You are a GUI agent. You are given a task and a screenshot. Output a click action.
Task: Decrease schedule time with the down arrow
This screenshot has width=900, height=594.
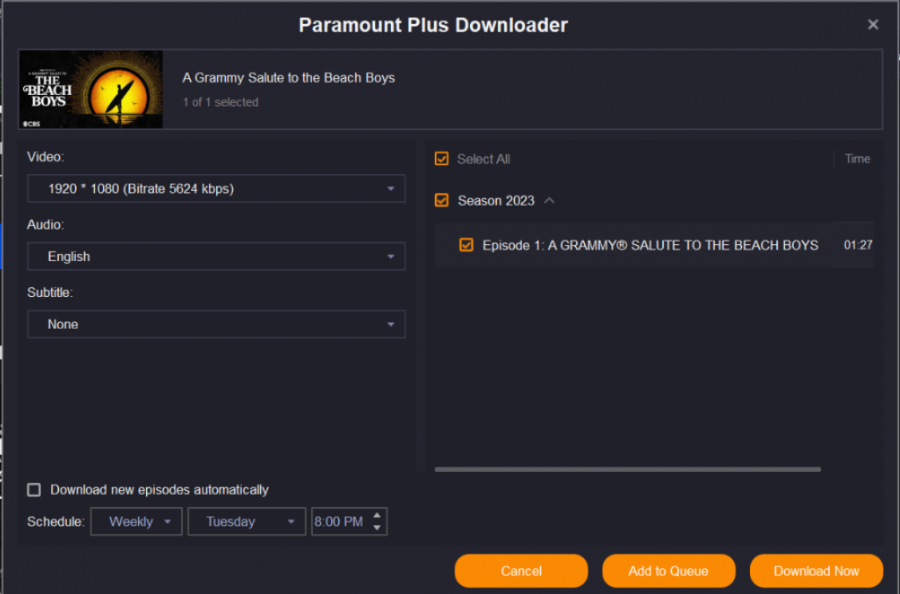[377, 528]
